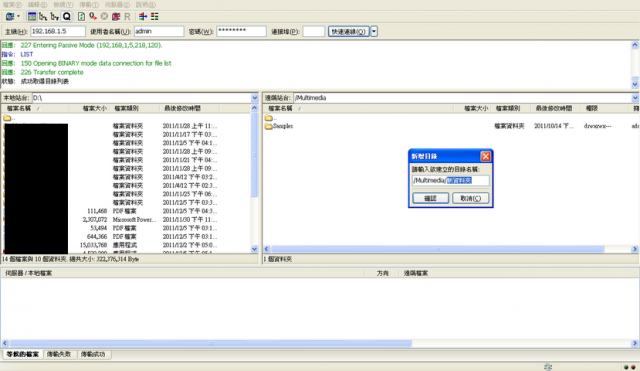Click the local row sized 2,307,072
Screen dimensions: 640x371
[127, 220]
